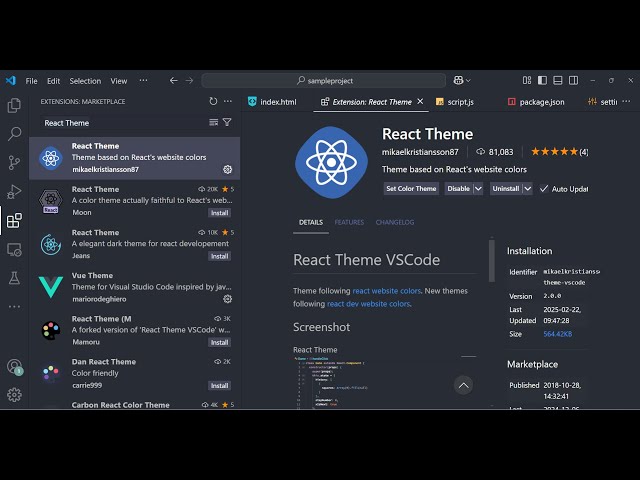Refresh the extensions marketplace list

213,101
